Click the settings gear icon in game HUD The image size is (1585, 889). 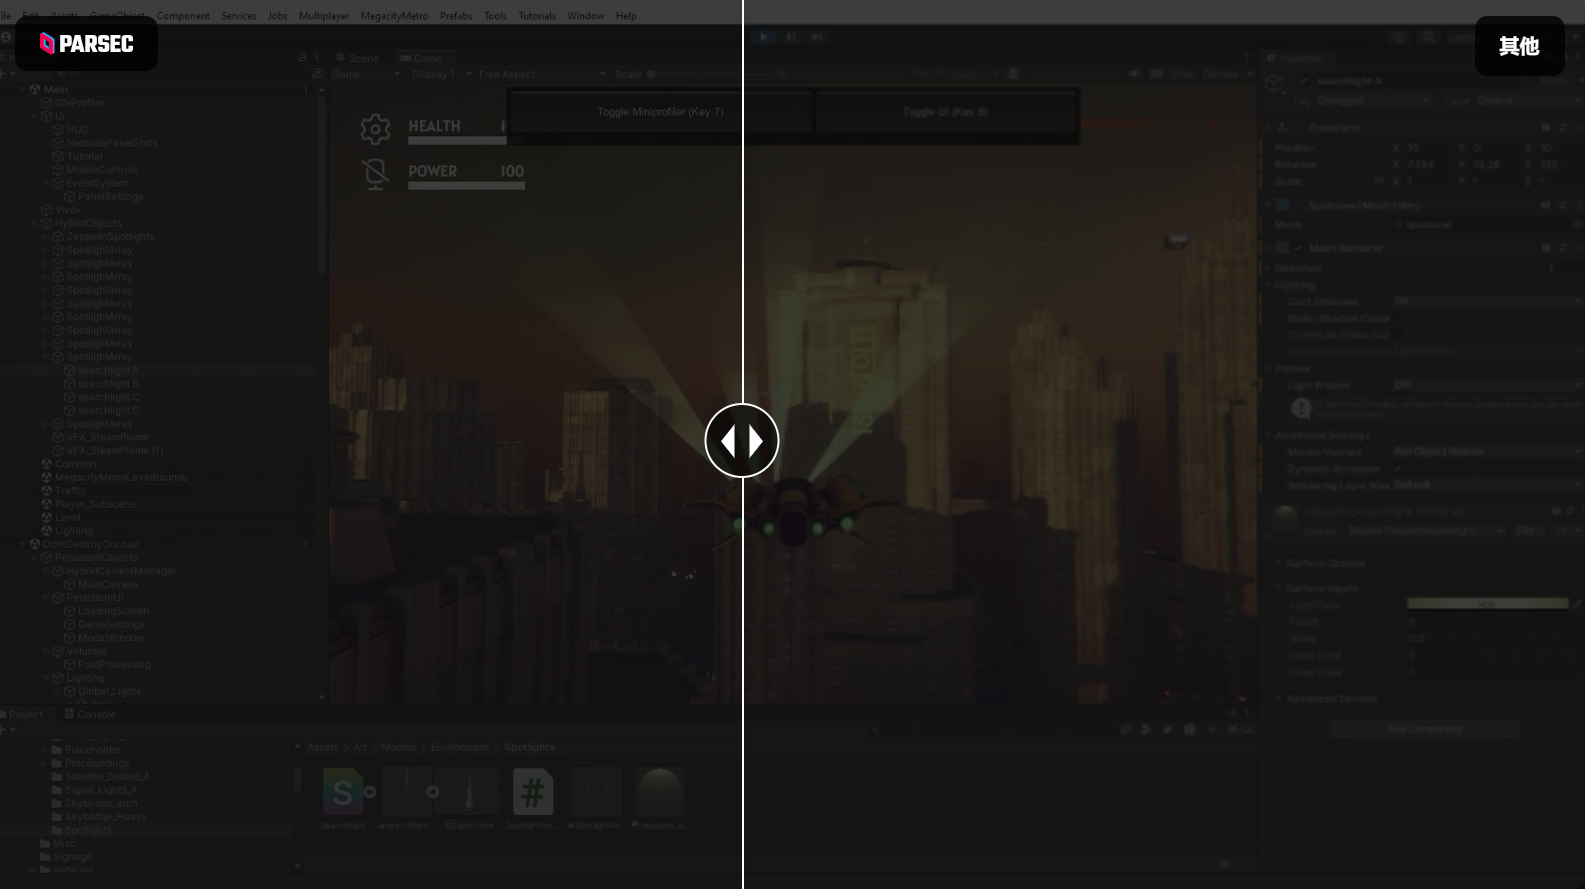(375, 129)
